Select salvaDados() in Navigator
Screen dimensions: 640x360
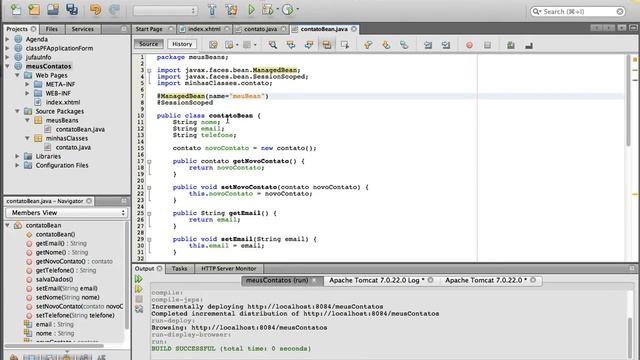coord(54,280)
